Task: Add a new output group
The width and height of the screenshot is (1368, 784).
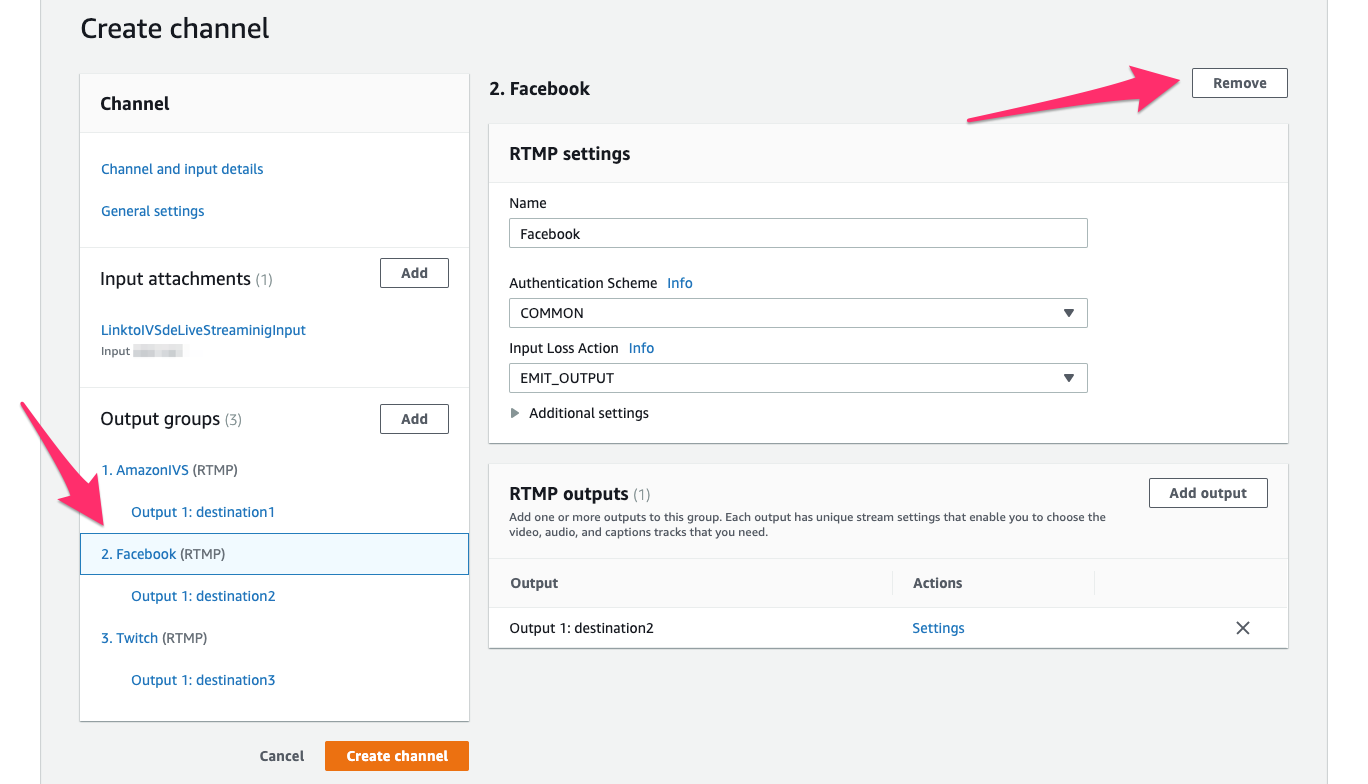Action: [414, 418]
